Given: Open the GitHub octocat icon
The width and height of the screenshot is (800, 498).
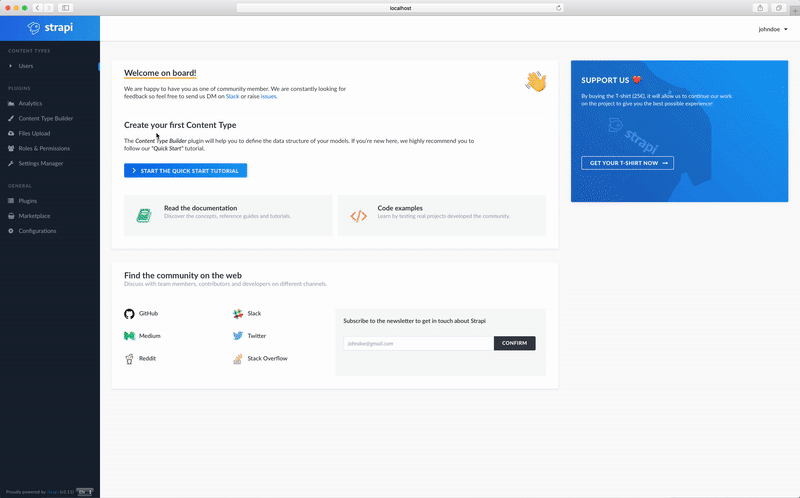Looking at the screenshot, I should pyautogui.click(x=129, y=314).
